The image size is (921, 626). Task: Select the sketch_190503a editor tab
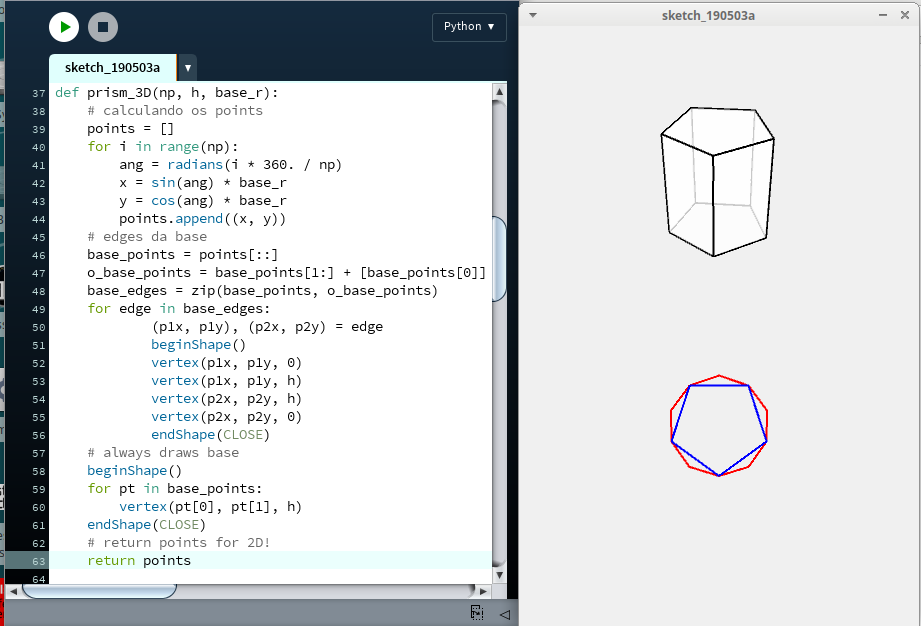pyautogui.click(x=112, y=68)
